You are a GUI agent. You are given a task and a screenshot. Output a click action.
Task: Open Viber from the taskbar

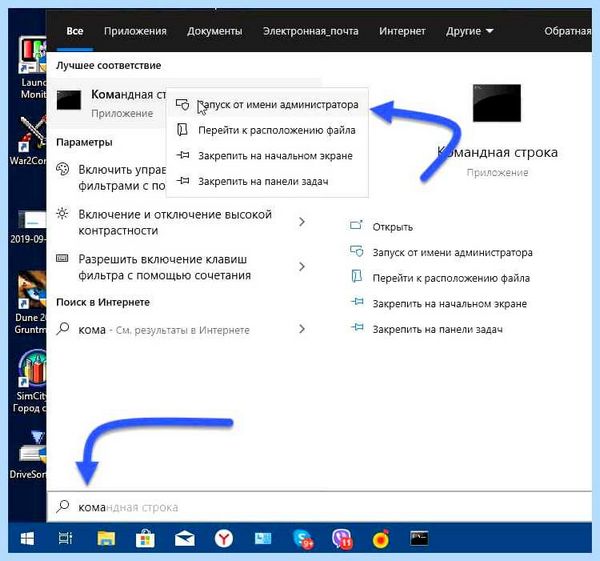pos(342,539)
